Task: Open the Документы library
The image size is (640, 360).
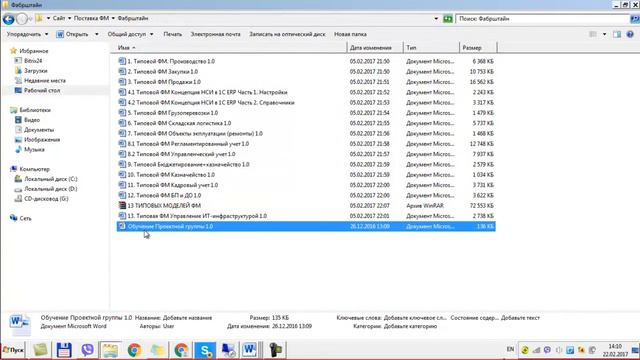Action: coord(39,130)
